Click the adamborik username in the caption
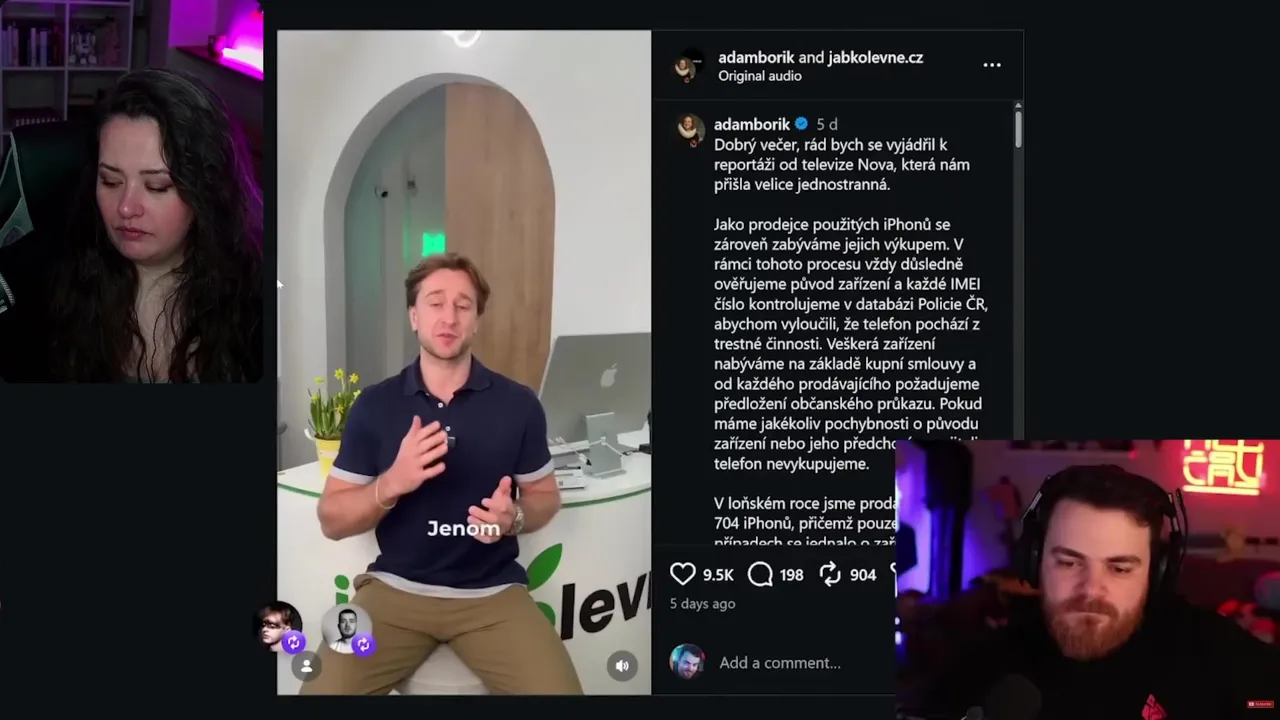1280x720 pixels. pyautogui.click(x=751, y=124)
